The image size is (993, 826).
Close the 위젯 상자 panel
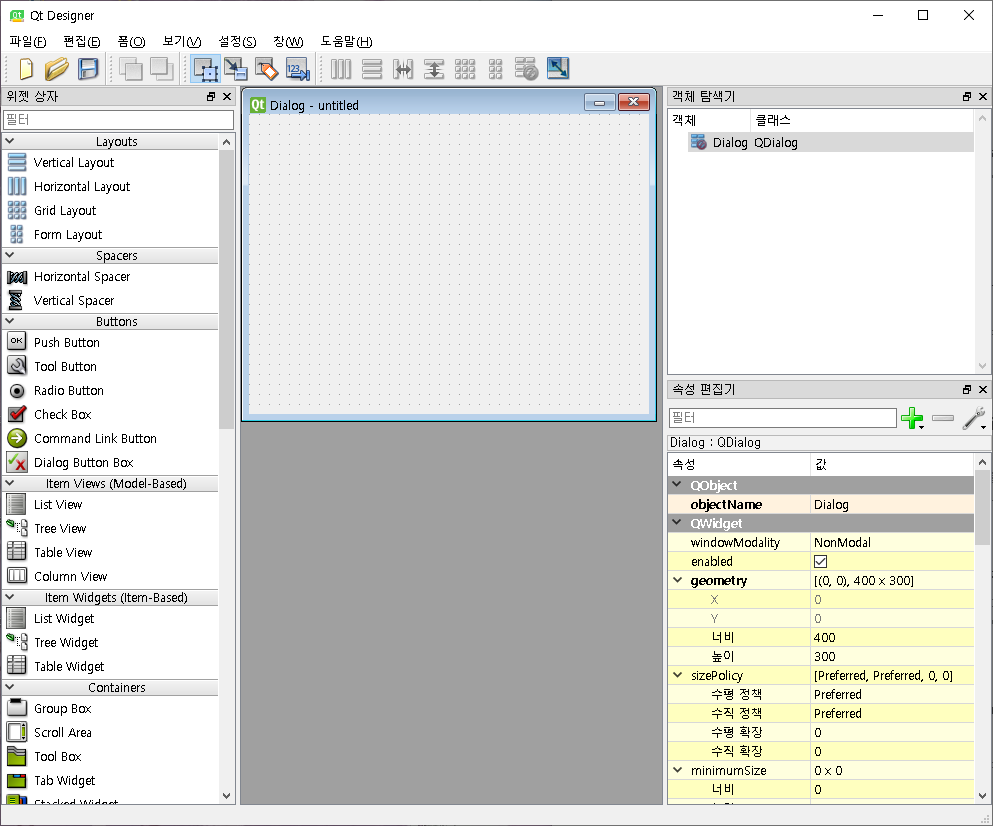coord(227,96)
